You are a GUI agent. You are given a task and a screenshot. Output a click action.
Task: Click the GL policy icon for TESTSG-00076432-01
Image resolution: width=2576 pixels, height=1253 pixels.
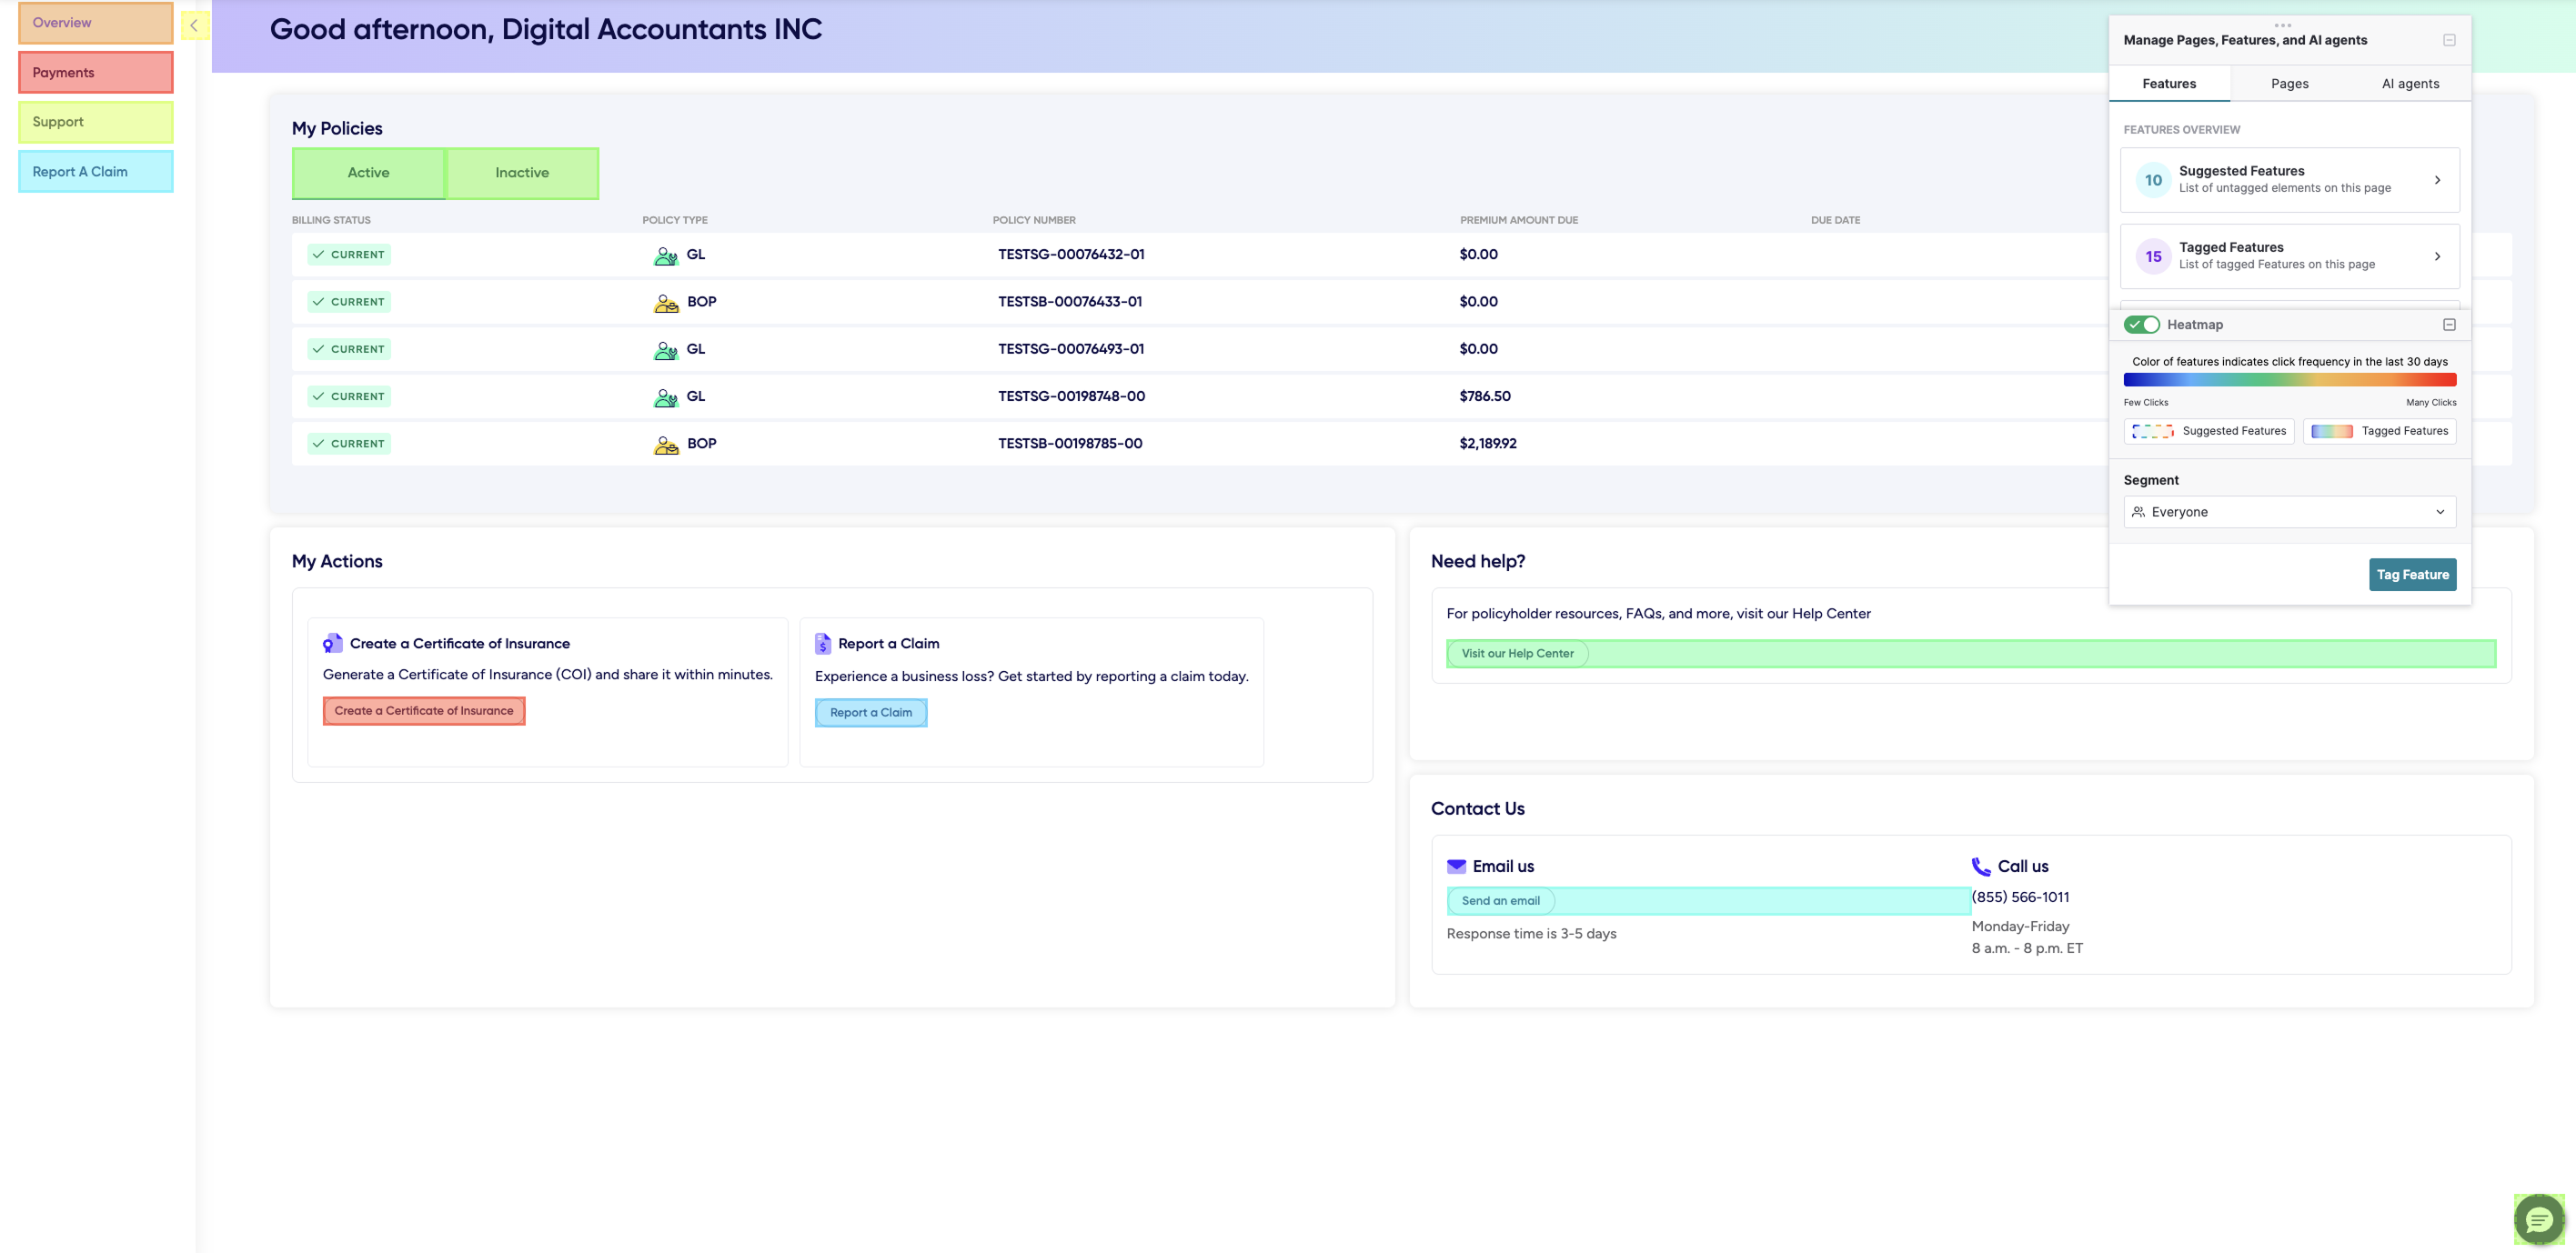point(666,255)
